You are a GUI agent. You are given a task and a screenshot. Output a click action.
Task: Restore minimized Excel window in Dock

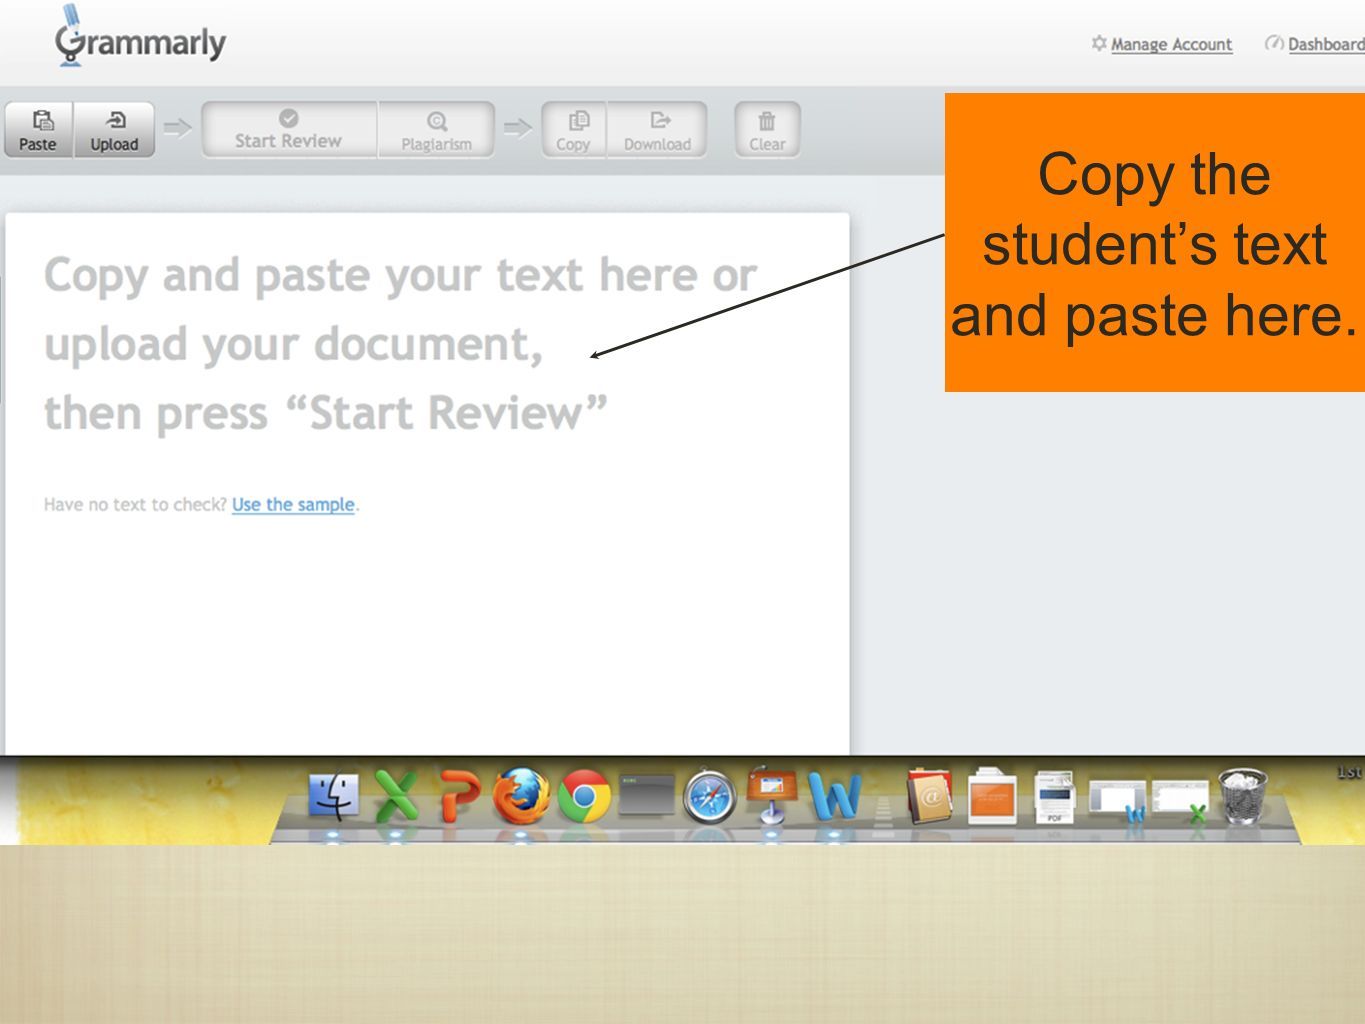coord(1180,801)
